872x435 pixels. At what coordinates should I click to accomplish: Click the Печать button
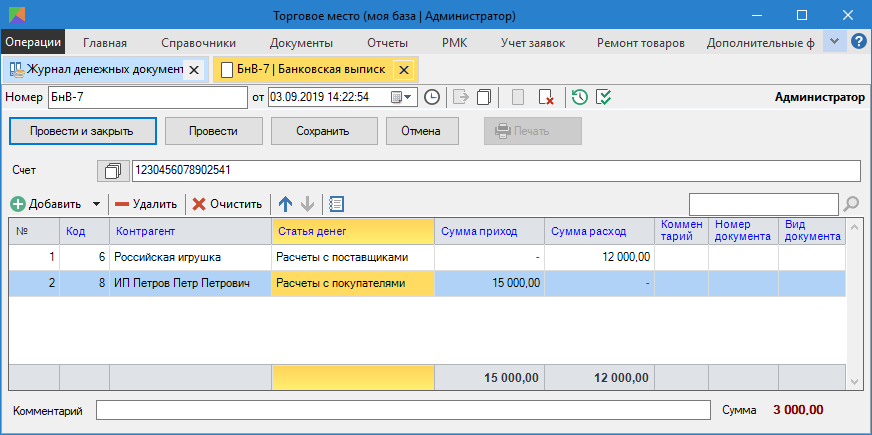(x=533, y=131)
